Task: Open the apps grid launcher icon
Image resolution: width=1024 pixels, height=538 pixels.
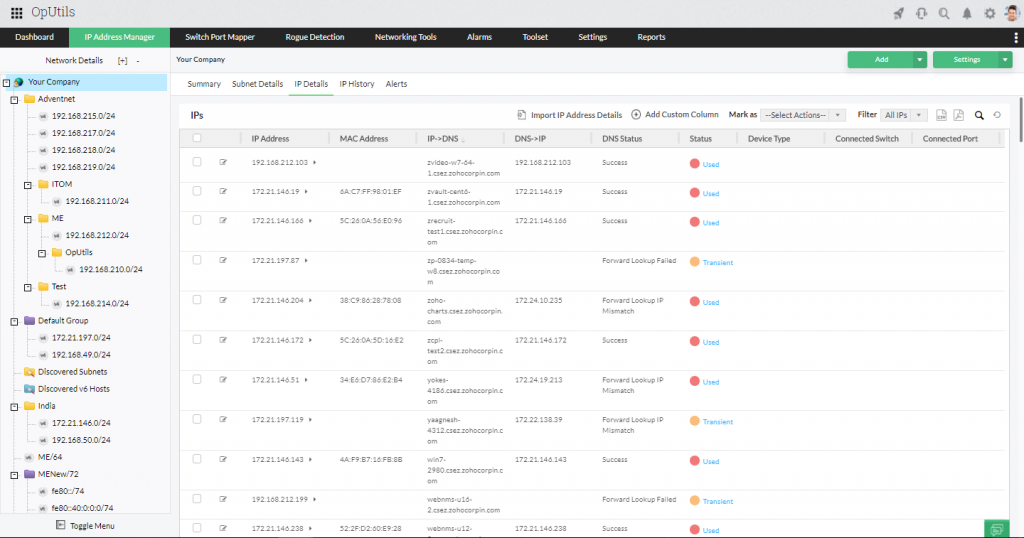Action: tap(16, 13)
